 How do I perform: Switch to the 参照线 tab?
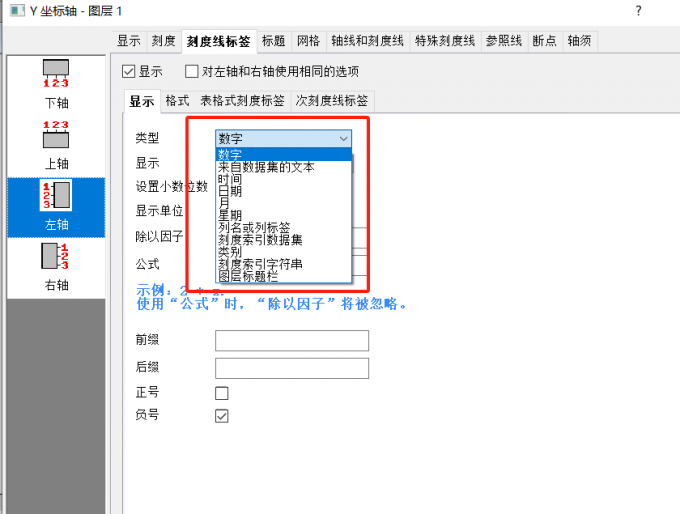click(504, 41)
